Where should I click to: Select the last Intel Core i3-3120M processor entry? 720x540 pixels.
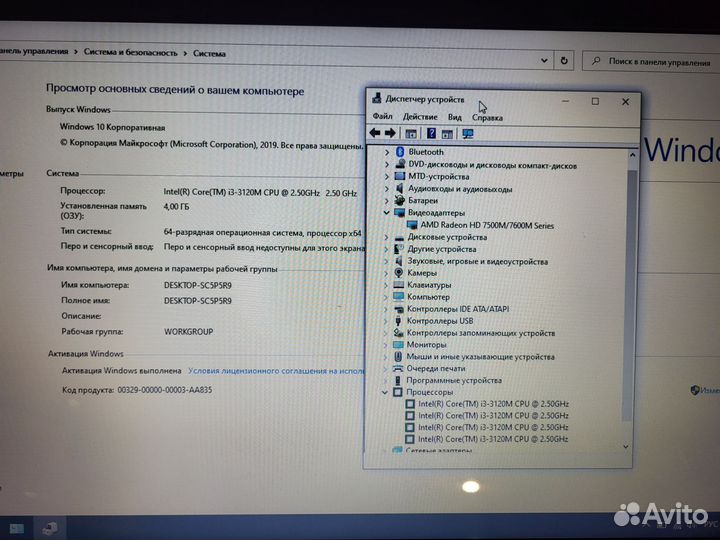(x=493, y=439)
